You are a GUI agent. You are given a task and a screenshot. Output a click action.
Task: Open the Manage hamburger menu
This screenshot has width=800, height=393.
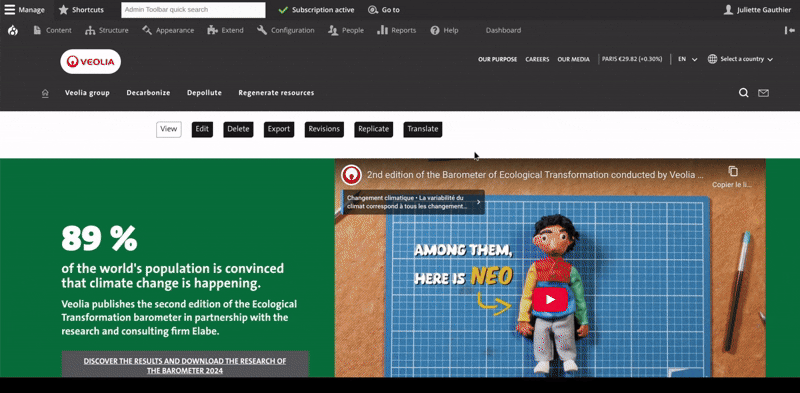(x=24, y=10)
